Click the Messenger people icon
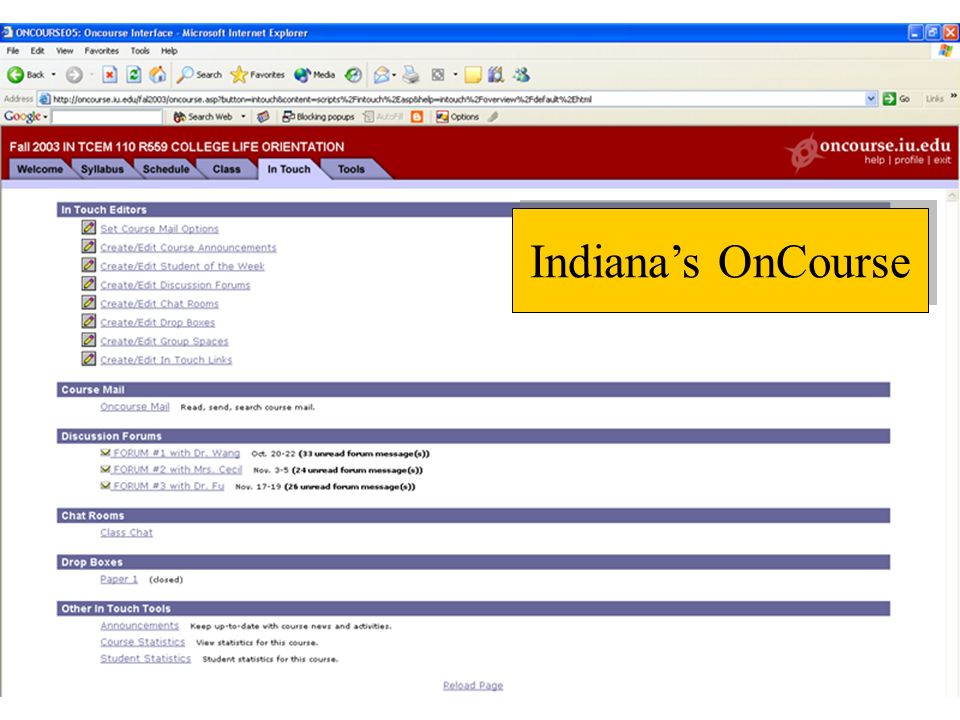 (522, 75)
